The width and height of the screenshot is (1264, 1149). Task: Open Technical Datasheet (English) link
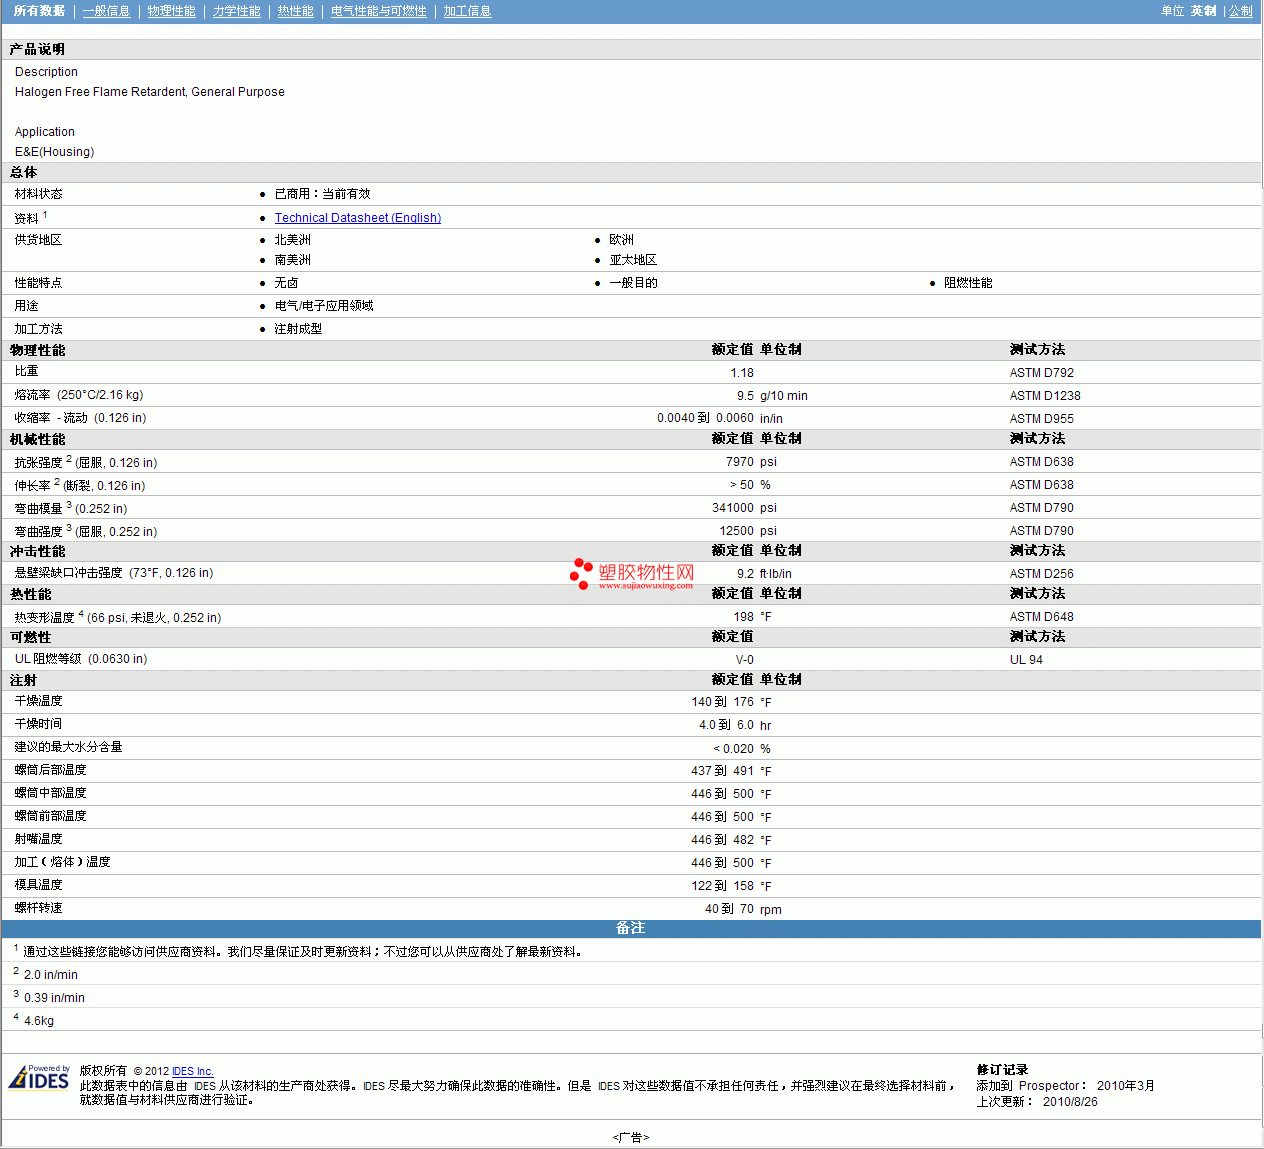click(x=358, y=218)
